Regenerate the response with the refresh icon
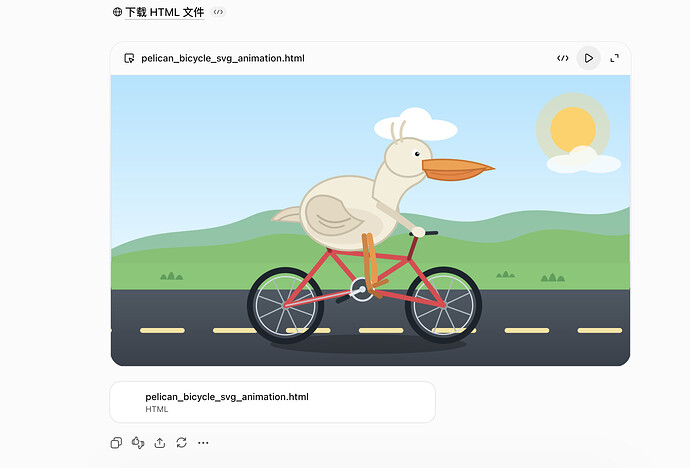The image size is (690, 468). tap(181, 443)
